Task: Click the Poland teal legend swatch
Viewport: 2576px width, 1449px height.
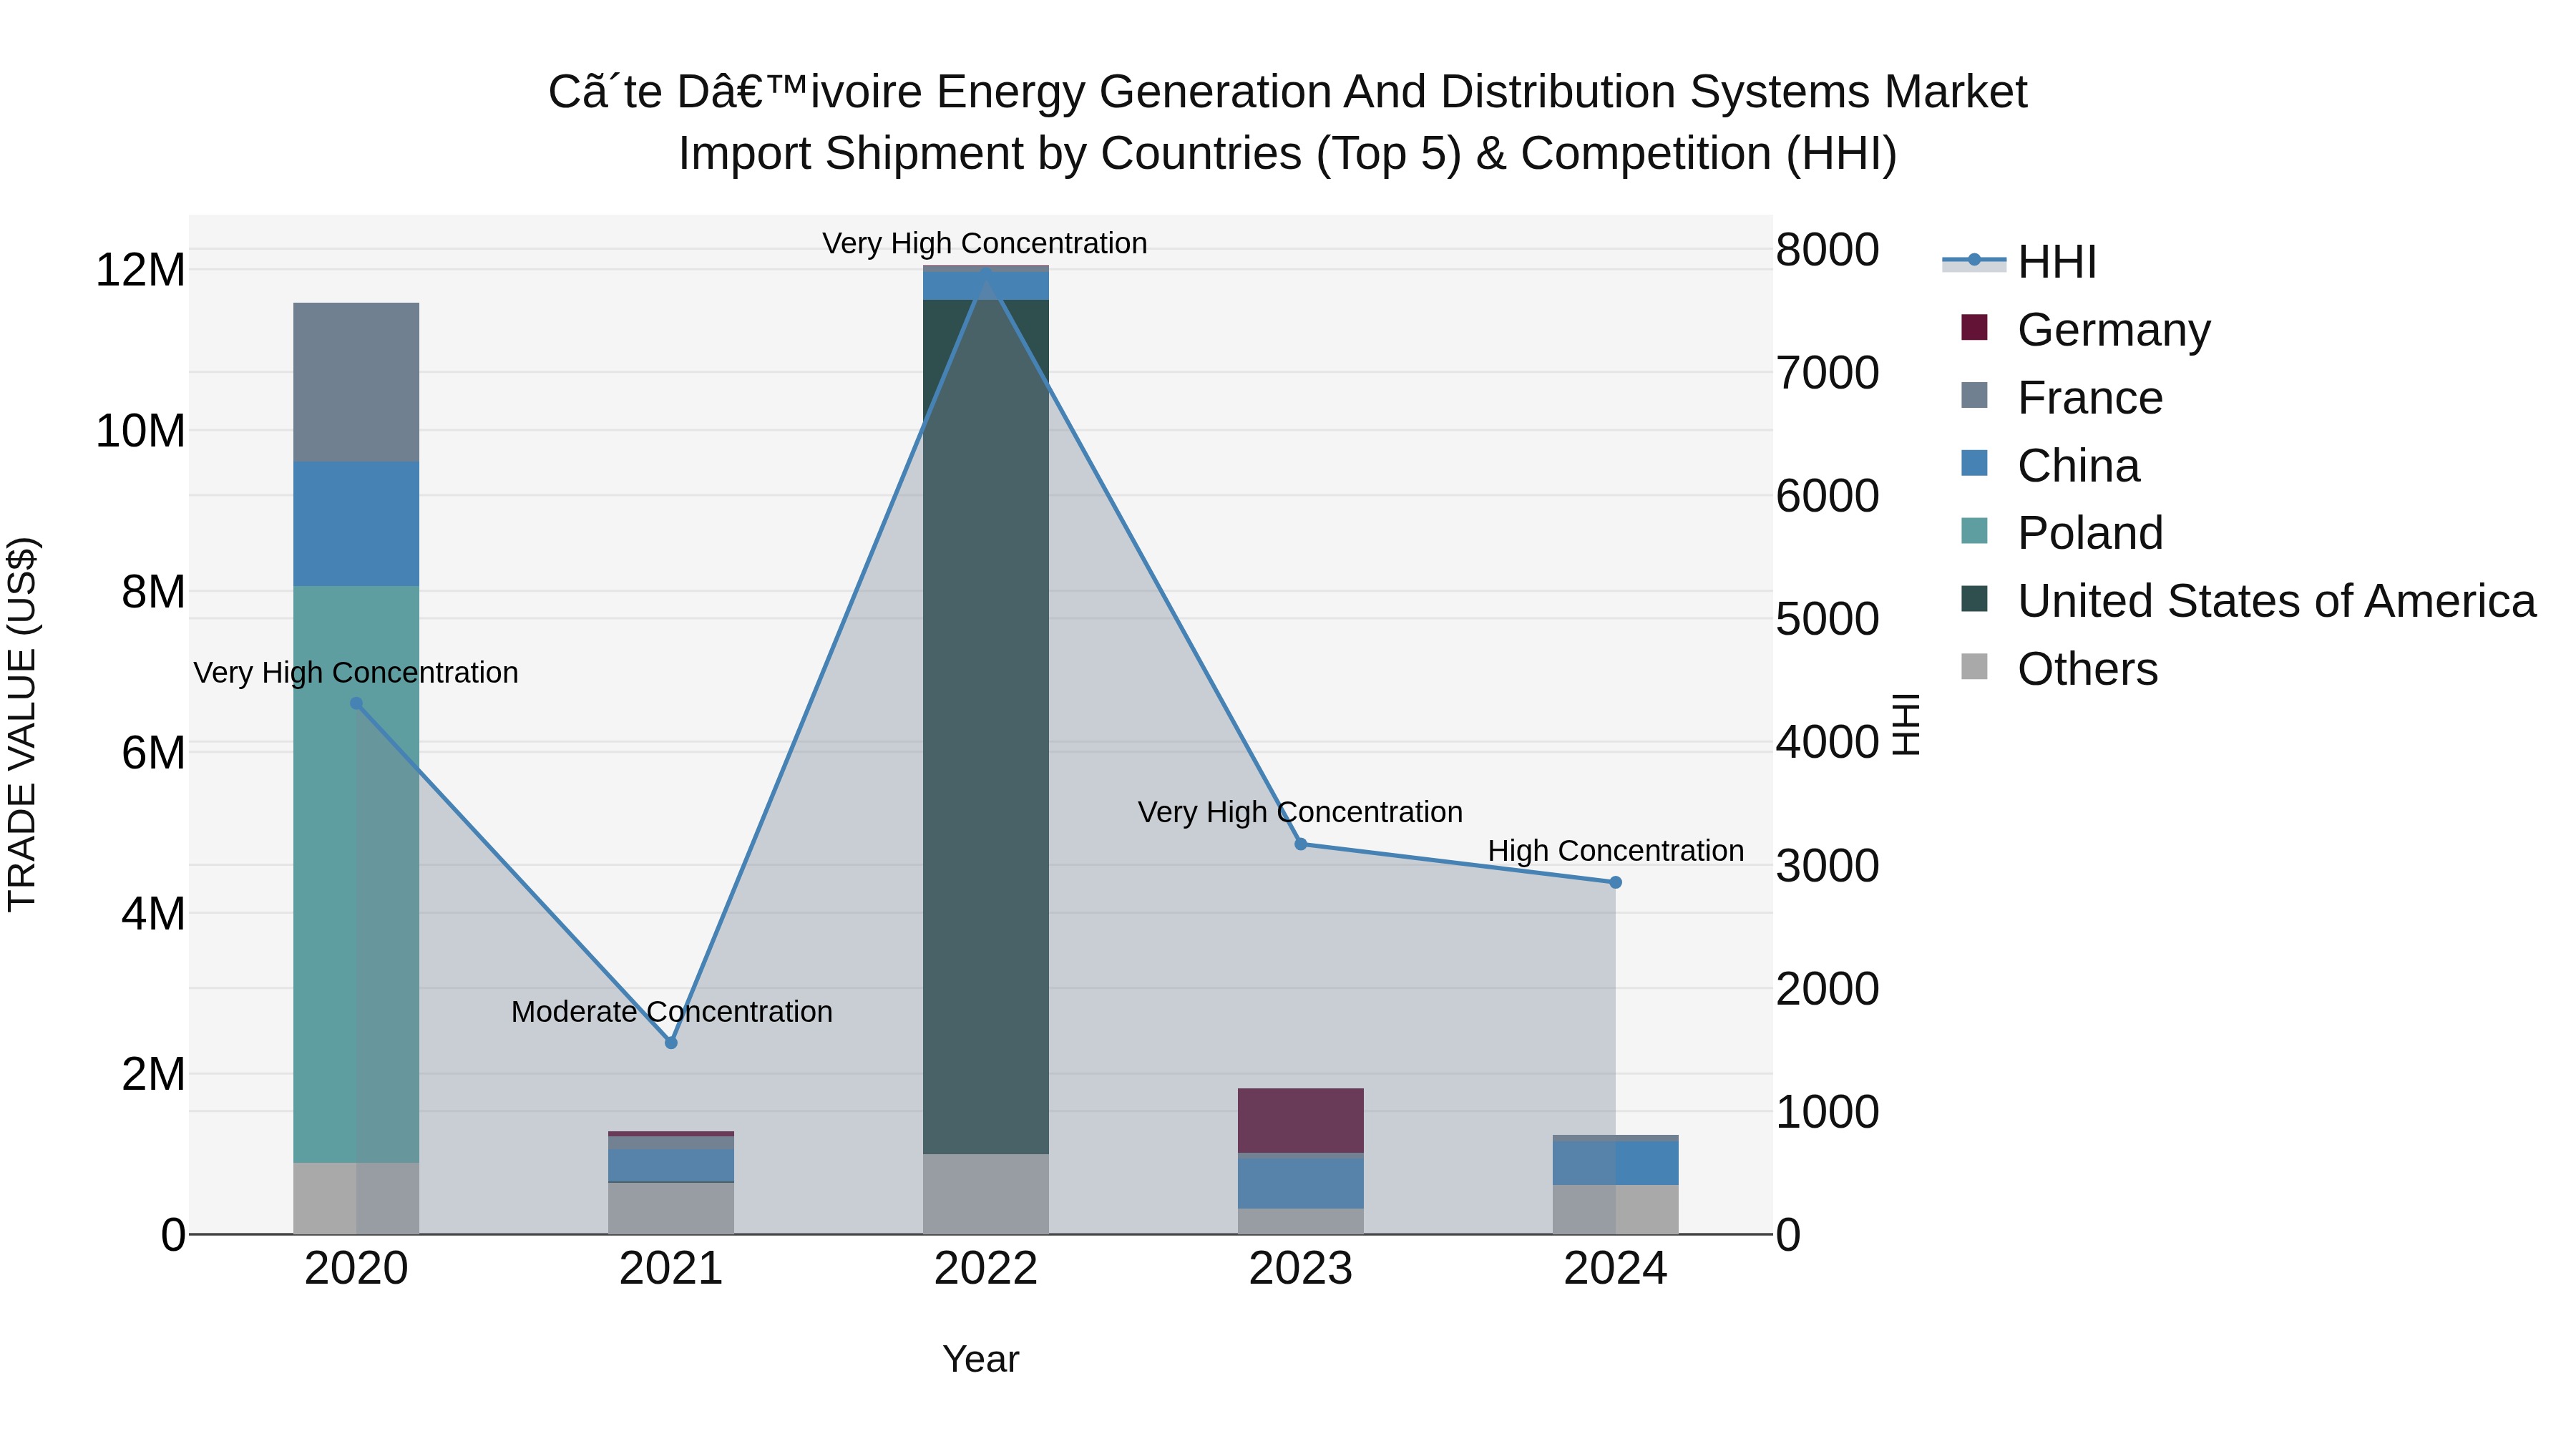Action: click(1974, 531)
